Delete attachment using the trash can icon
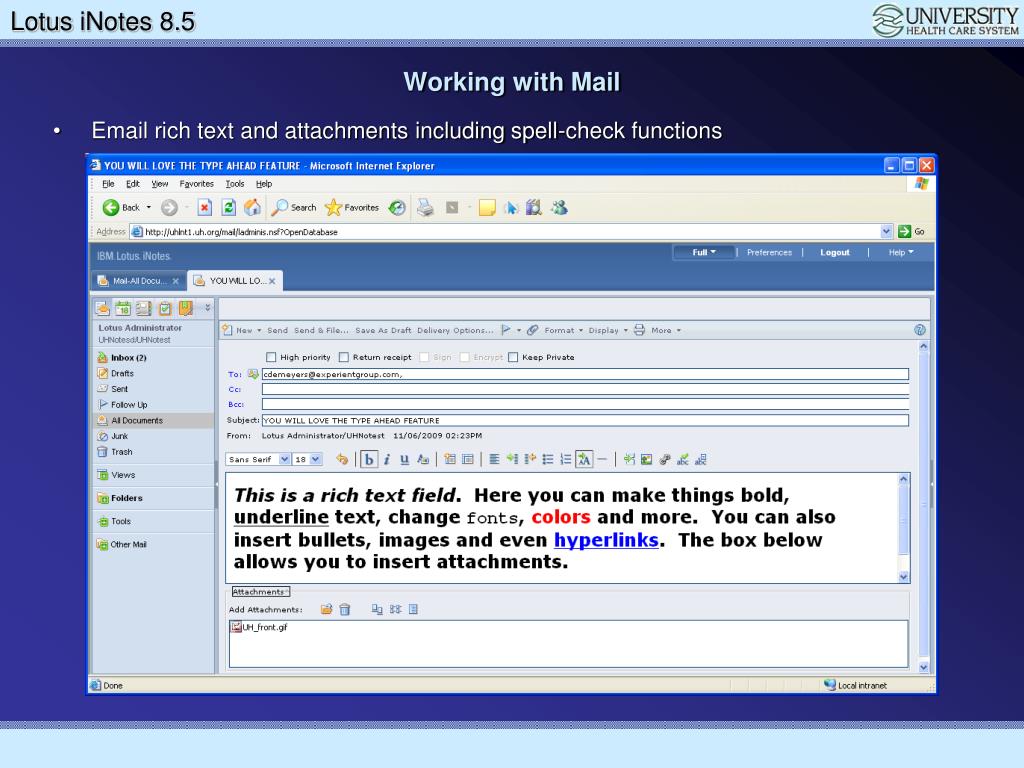 click(x=345, y=609)
